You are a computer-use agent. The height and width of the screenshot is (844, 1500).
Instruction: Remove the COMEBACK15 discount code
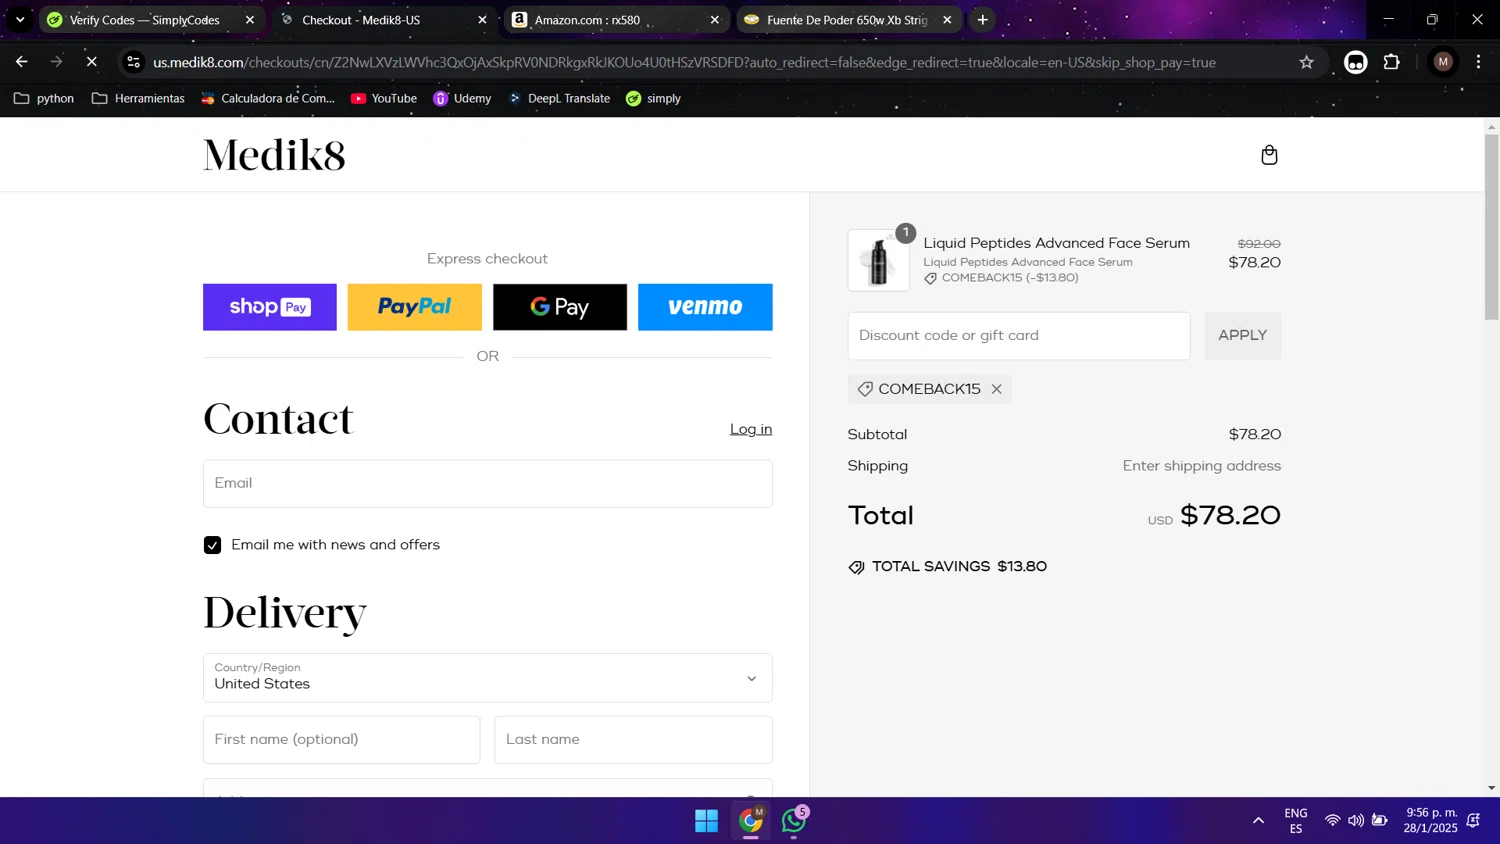click(x=996, y=389)
